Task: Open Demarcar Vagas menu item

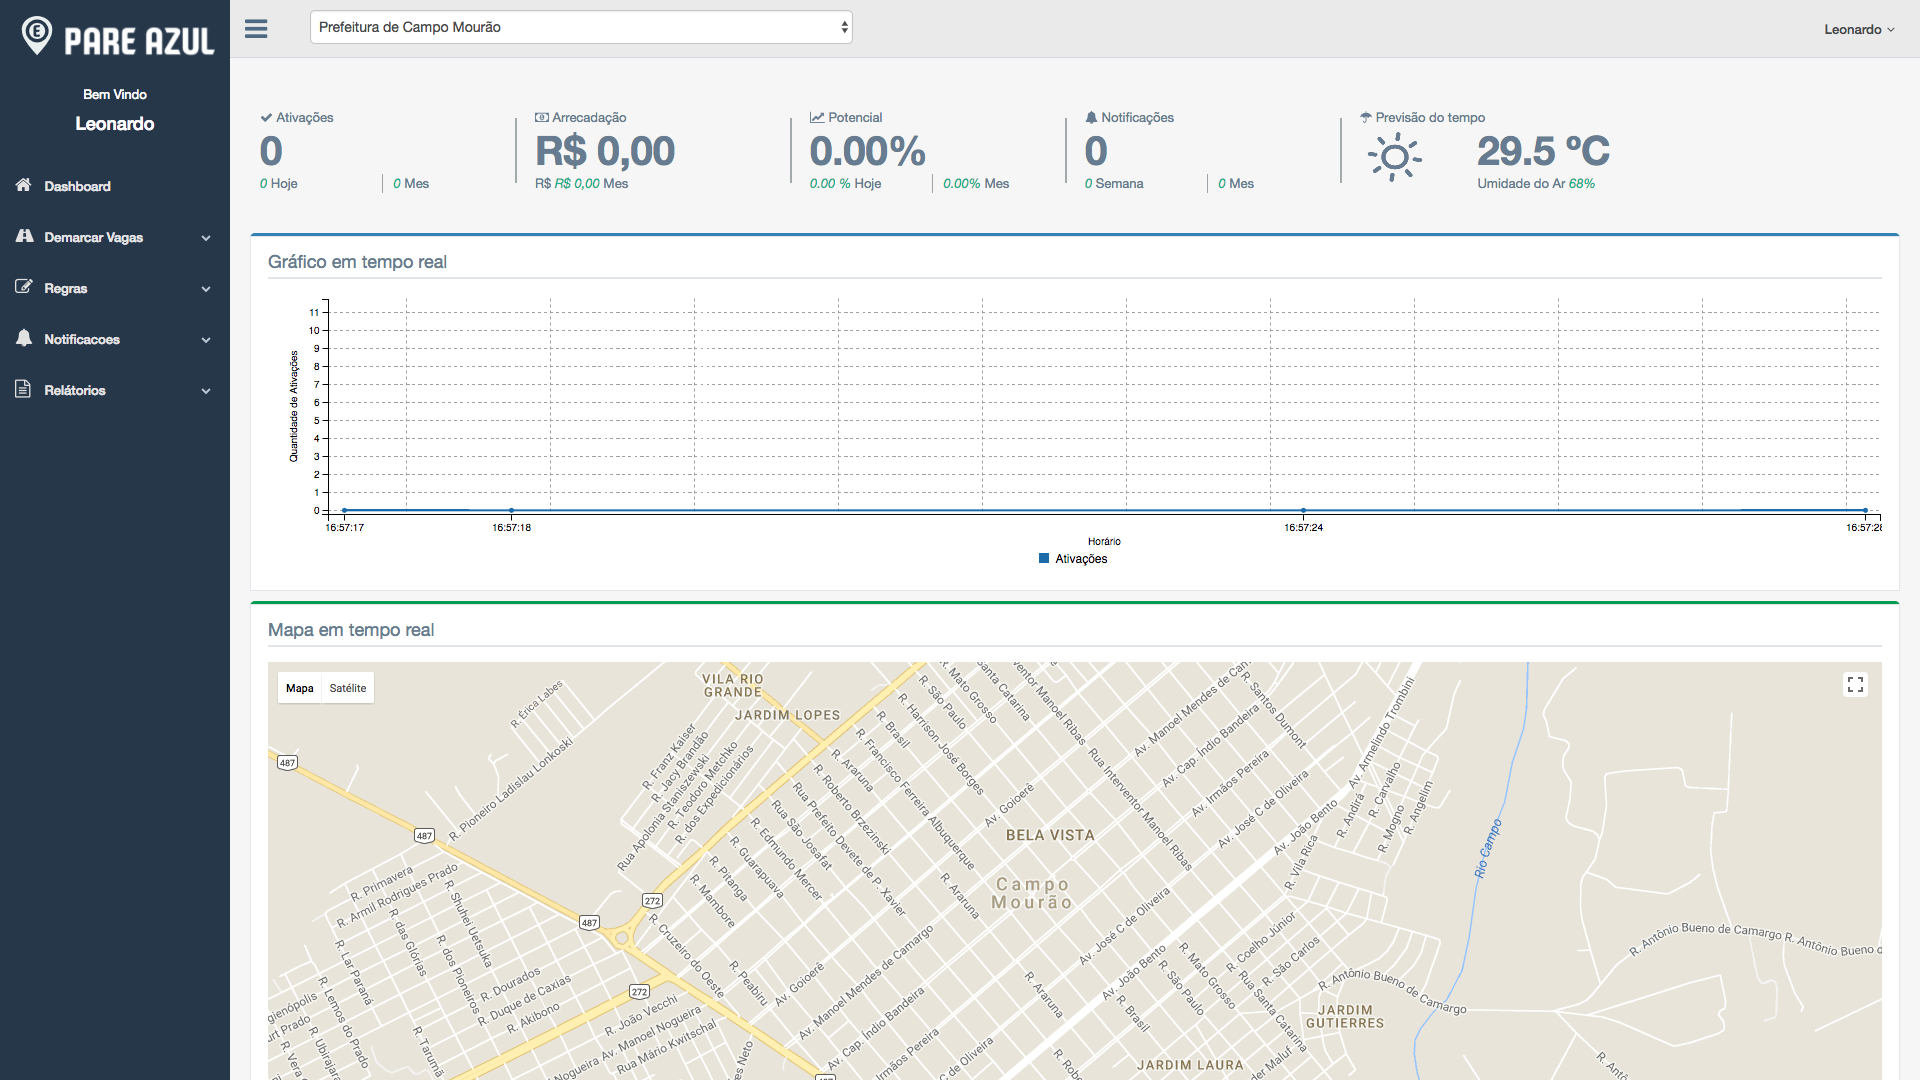Action: pyautogui.click(x=115, y=237)
